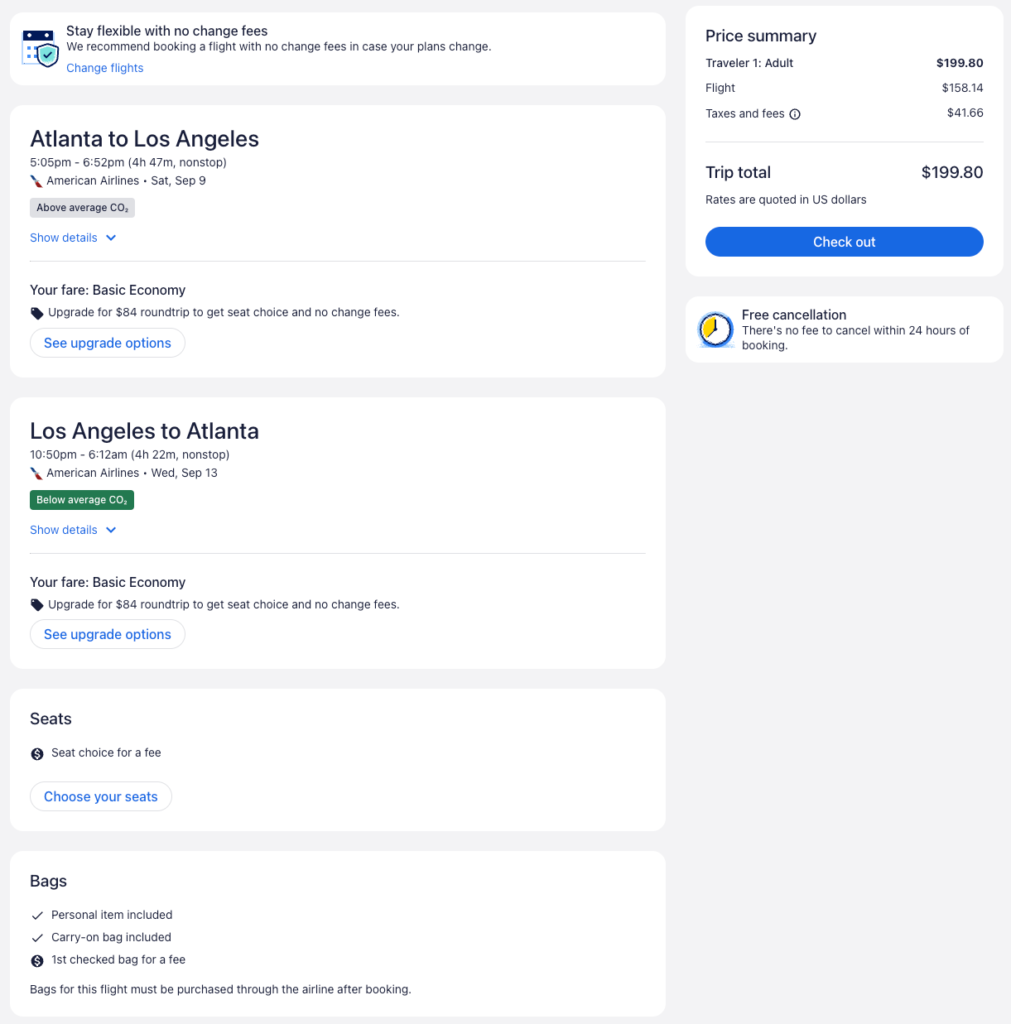
Task: Click the flexible booking calendar shield icon
Action: [x=41, y=48]
